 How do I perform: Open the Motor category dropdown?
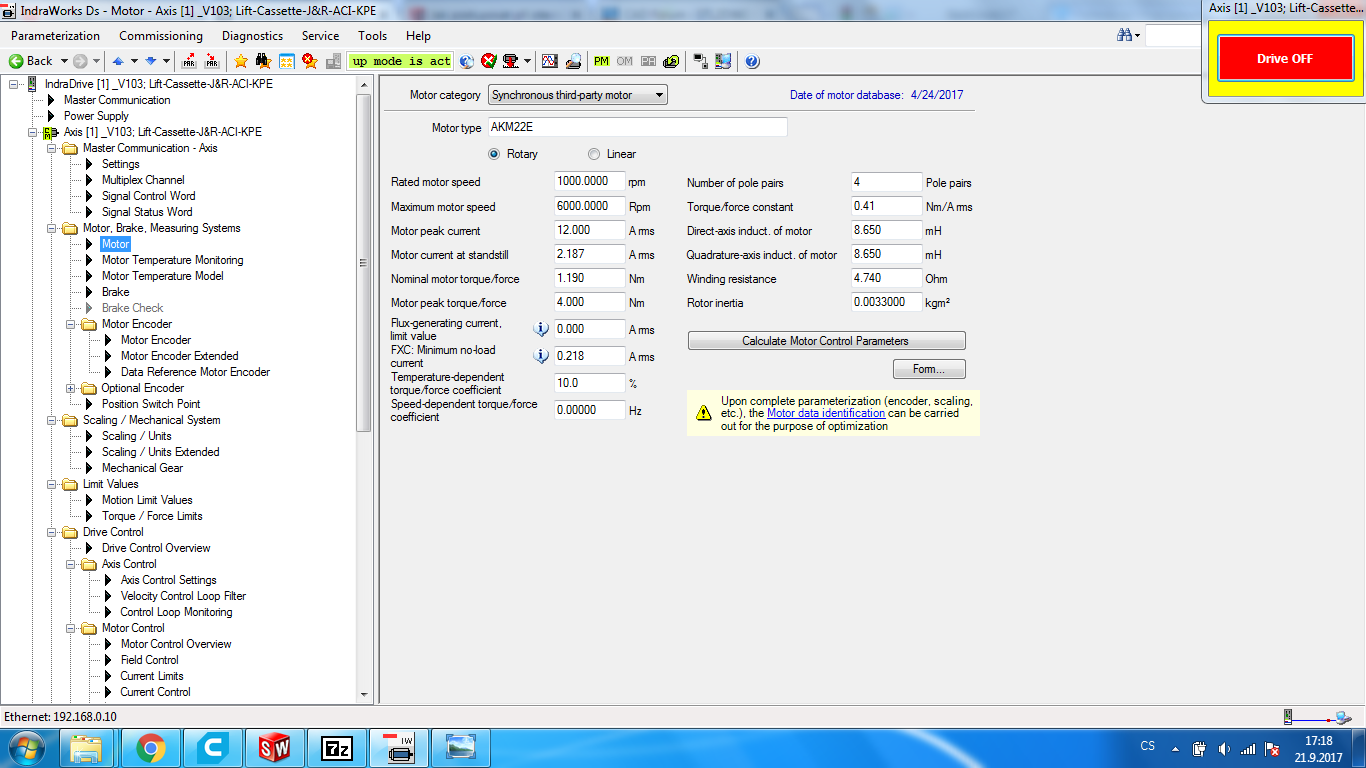pos(577,95)
